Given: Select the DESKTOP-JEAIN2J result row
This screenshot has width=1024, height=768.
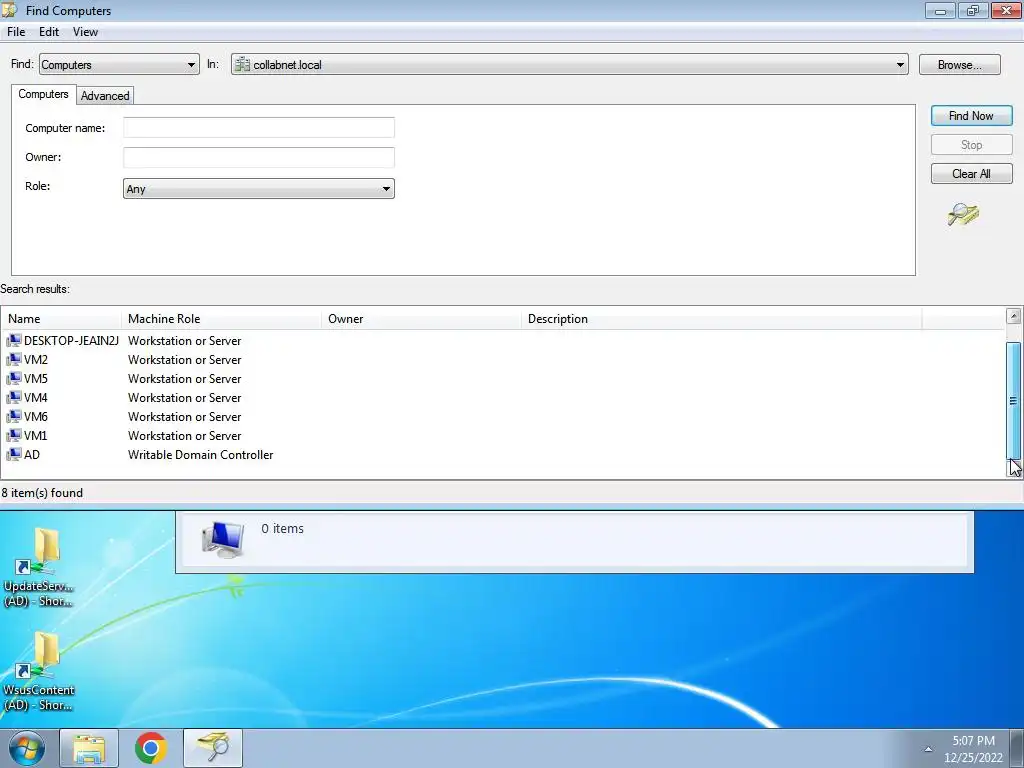Looking at the screenshot, I should 503,340.
